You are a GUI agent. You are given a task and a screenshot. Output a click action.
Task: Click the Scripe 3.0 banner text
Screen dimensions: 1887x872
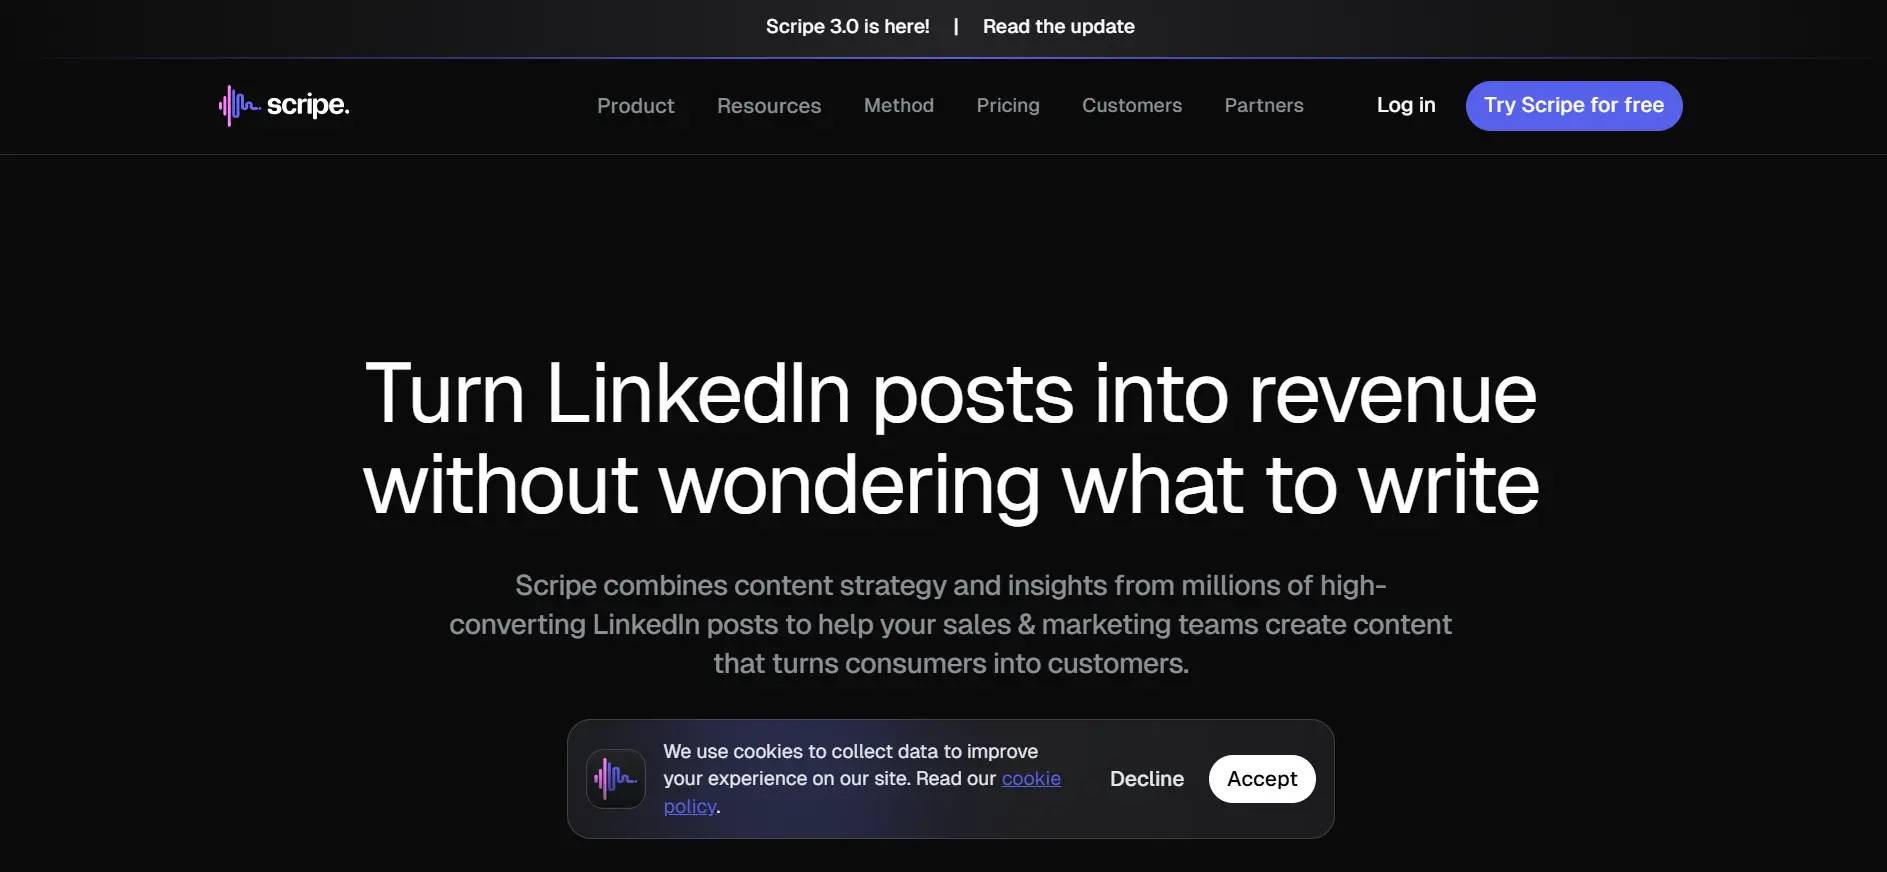click(x=847, y=26)
